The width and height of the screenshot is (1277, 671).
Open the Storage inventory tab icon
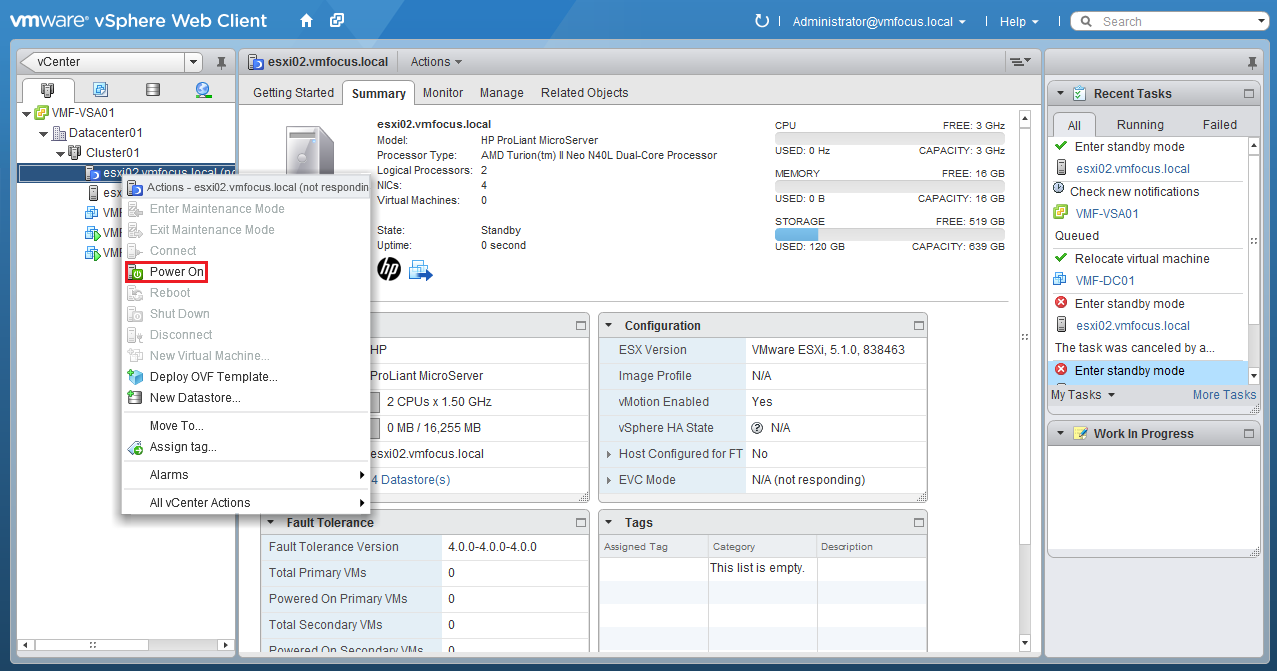tap(152, 90)
